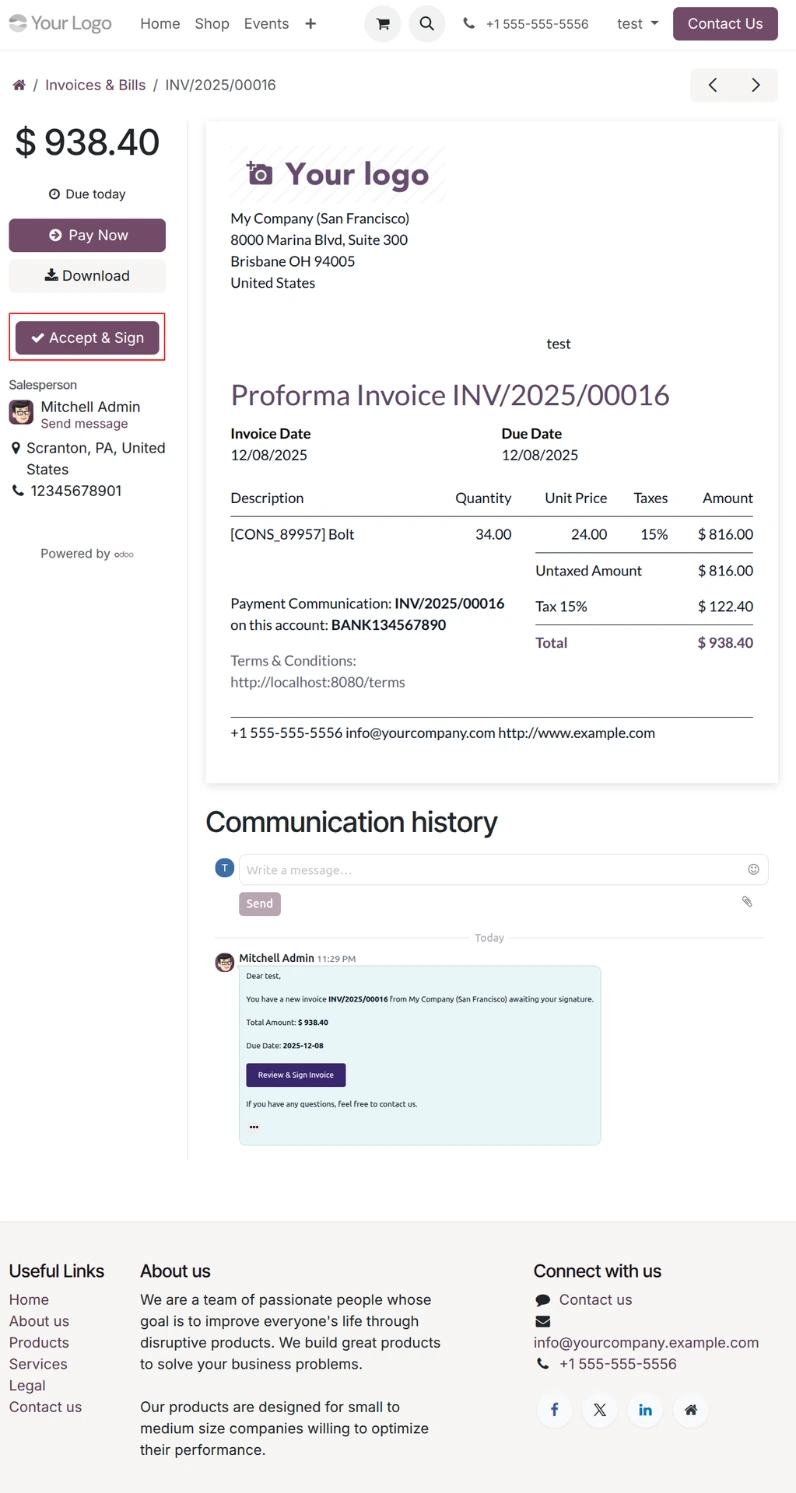The width and height of the screenshot is (796, 1493).
Task: Open the Shop menu item
Action: point(212,24)
